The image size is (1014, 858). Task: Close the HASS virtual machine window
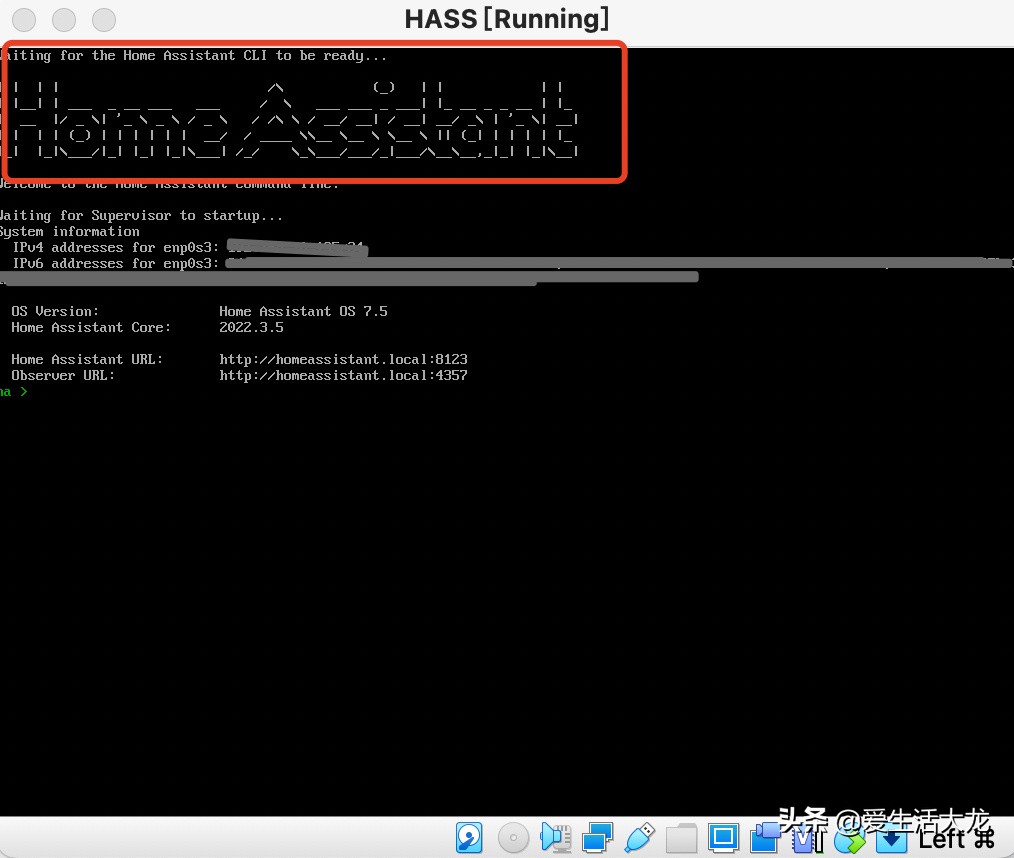tap(24, 19)
